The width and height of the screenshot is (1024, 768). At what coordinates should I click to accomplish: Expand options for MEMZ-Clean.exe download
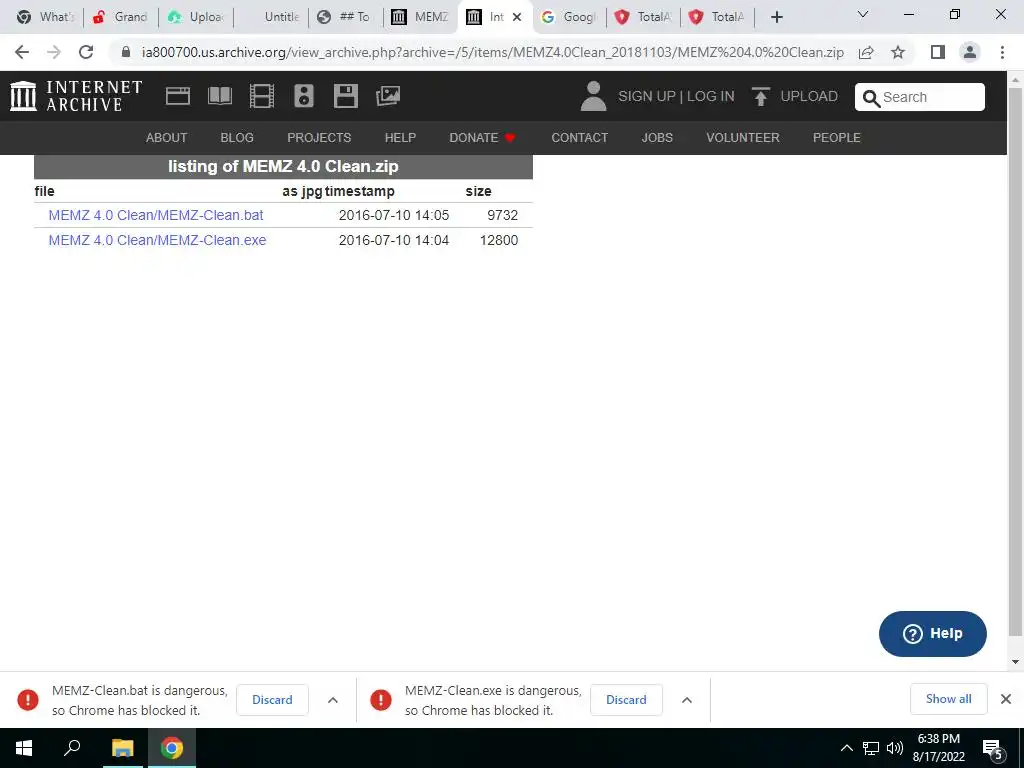(686, 700)
